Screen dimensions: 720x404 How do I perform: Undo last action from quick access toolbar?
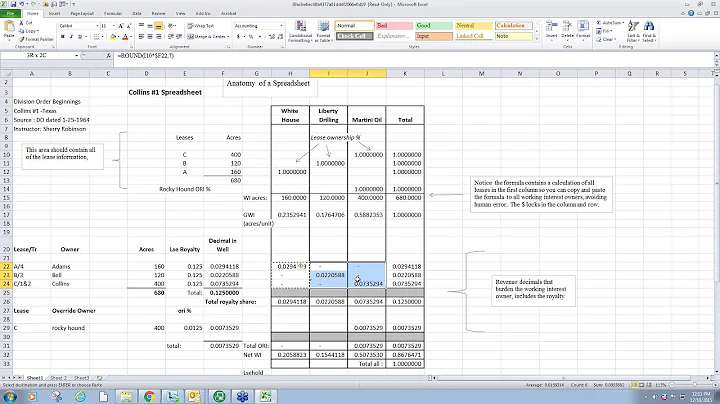pyautogui.click(x=22, y=4)
